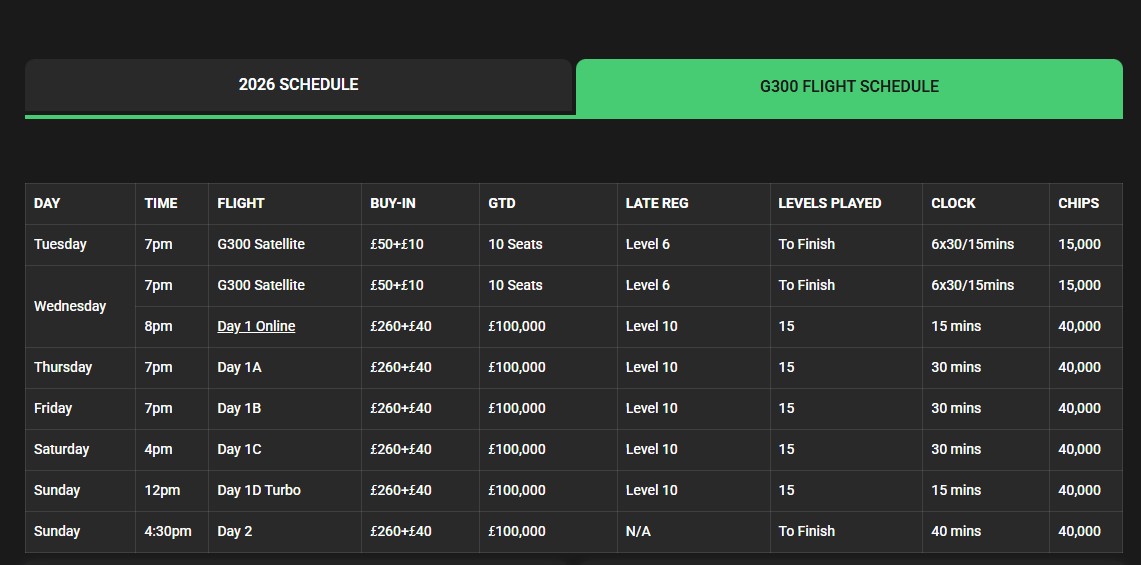Viewport: 1141px width, 565px height.
Task: Select the Day 1D Turbo flight cell
Action: (x=259, y=490)
